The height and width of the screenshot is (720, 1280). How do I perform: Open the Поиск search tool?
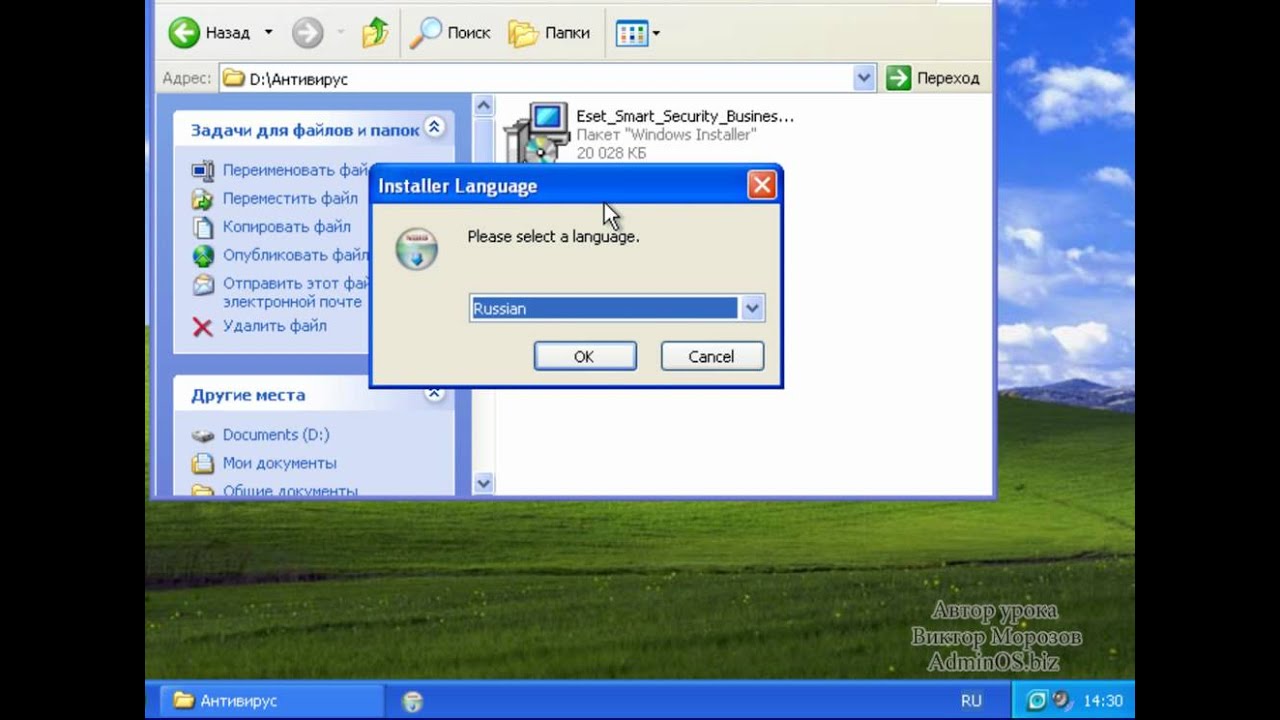pyautogui.click(x=450, y=32)
